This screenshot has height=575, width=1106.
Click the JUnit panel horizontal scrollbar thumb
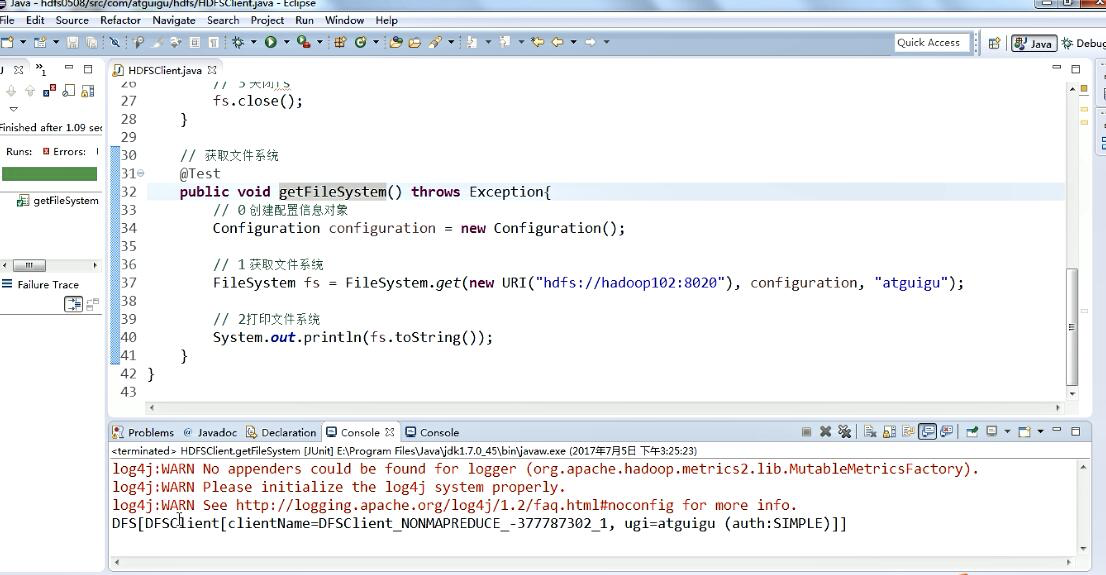point(29,265)
